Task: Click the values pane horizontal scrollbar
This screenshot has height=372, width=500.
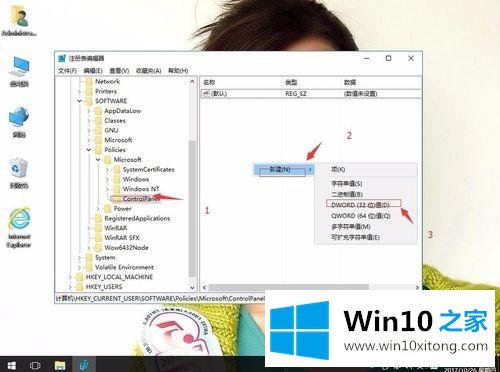Action: pos(289,287)
